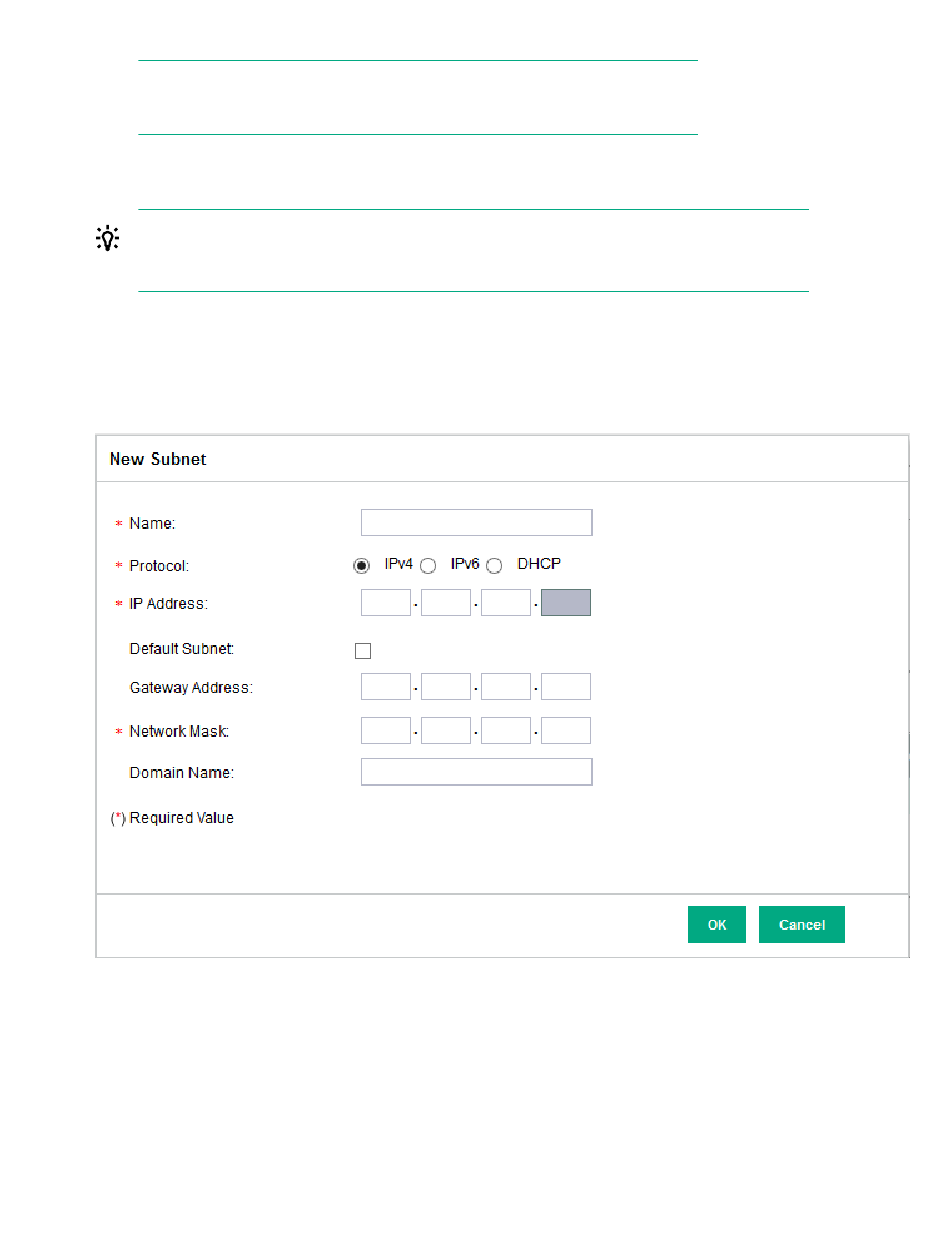
Task: Select the third IP Address octet field
Action: click(x=506, y=602)
